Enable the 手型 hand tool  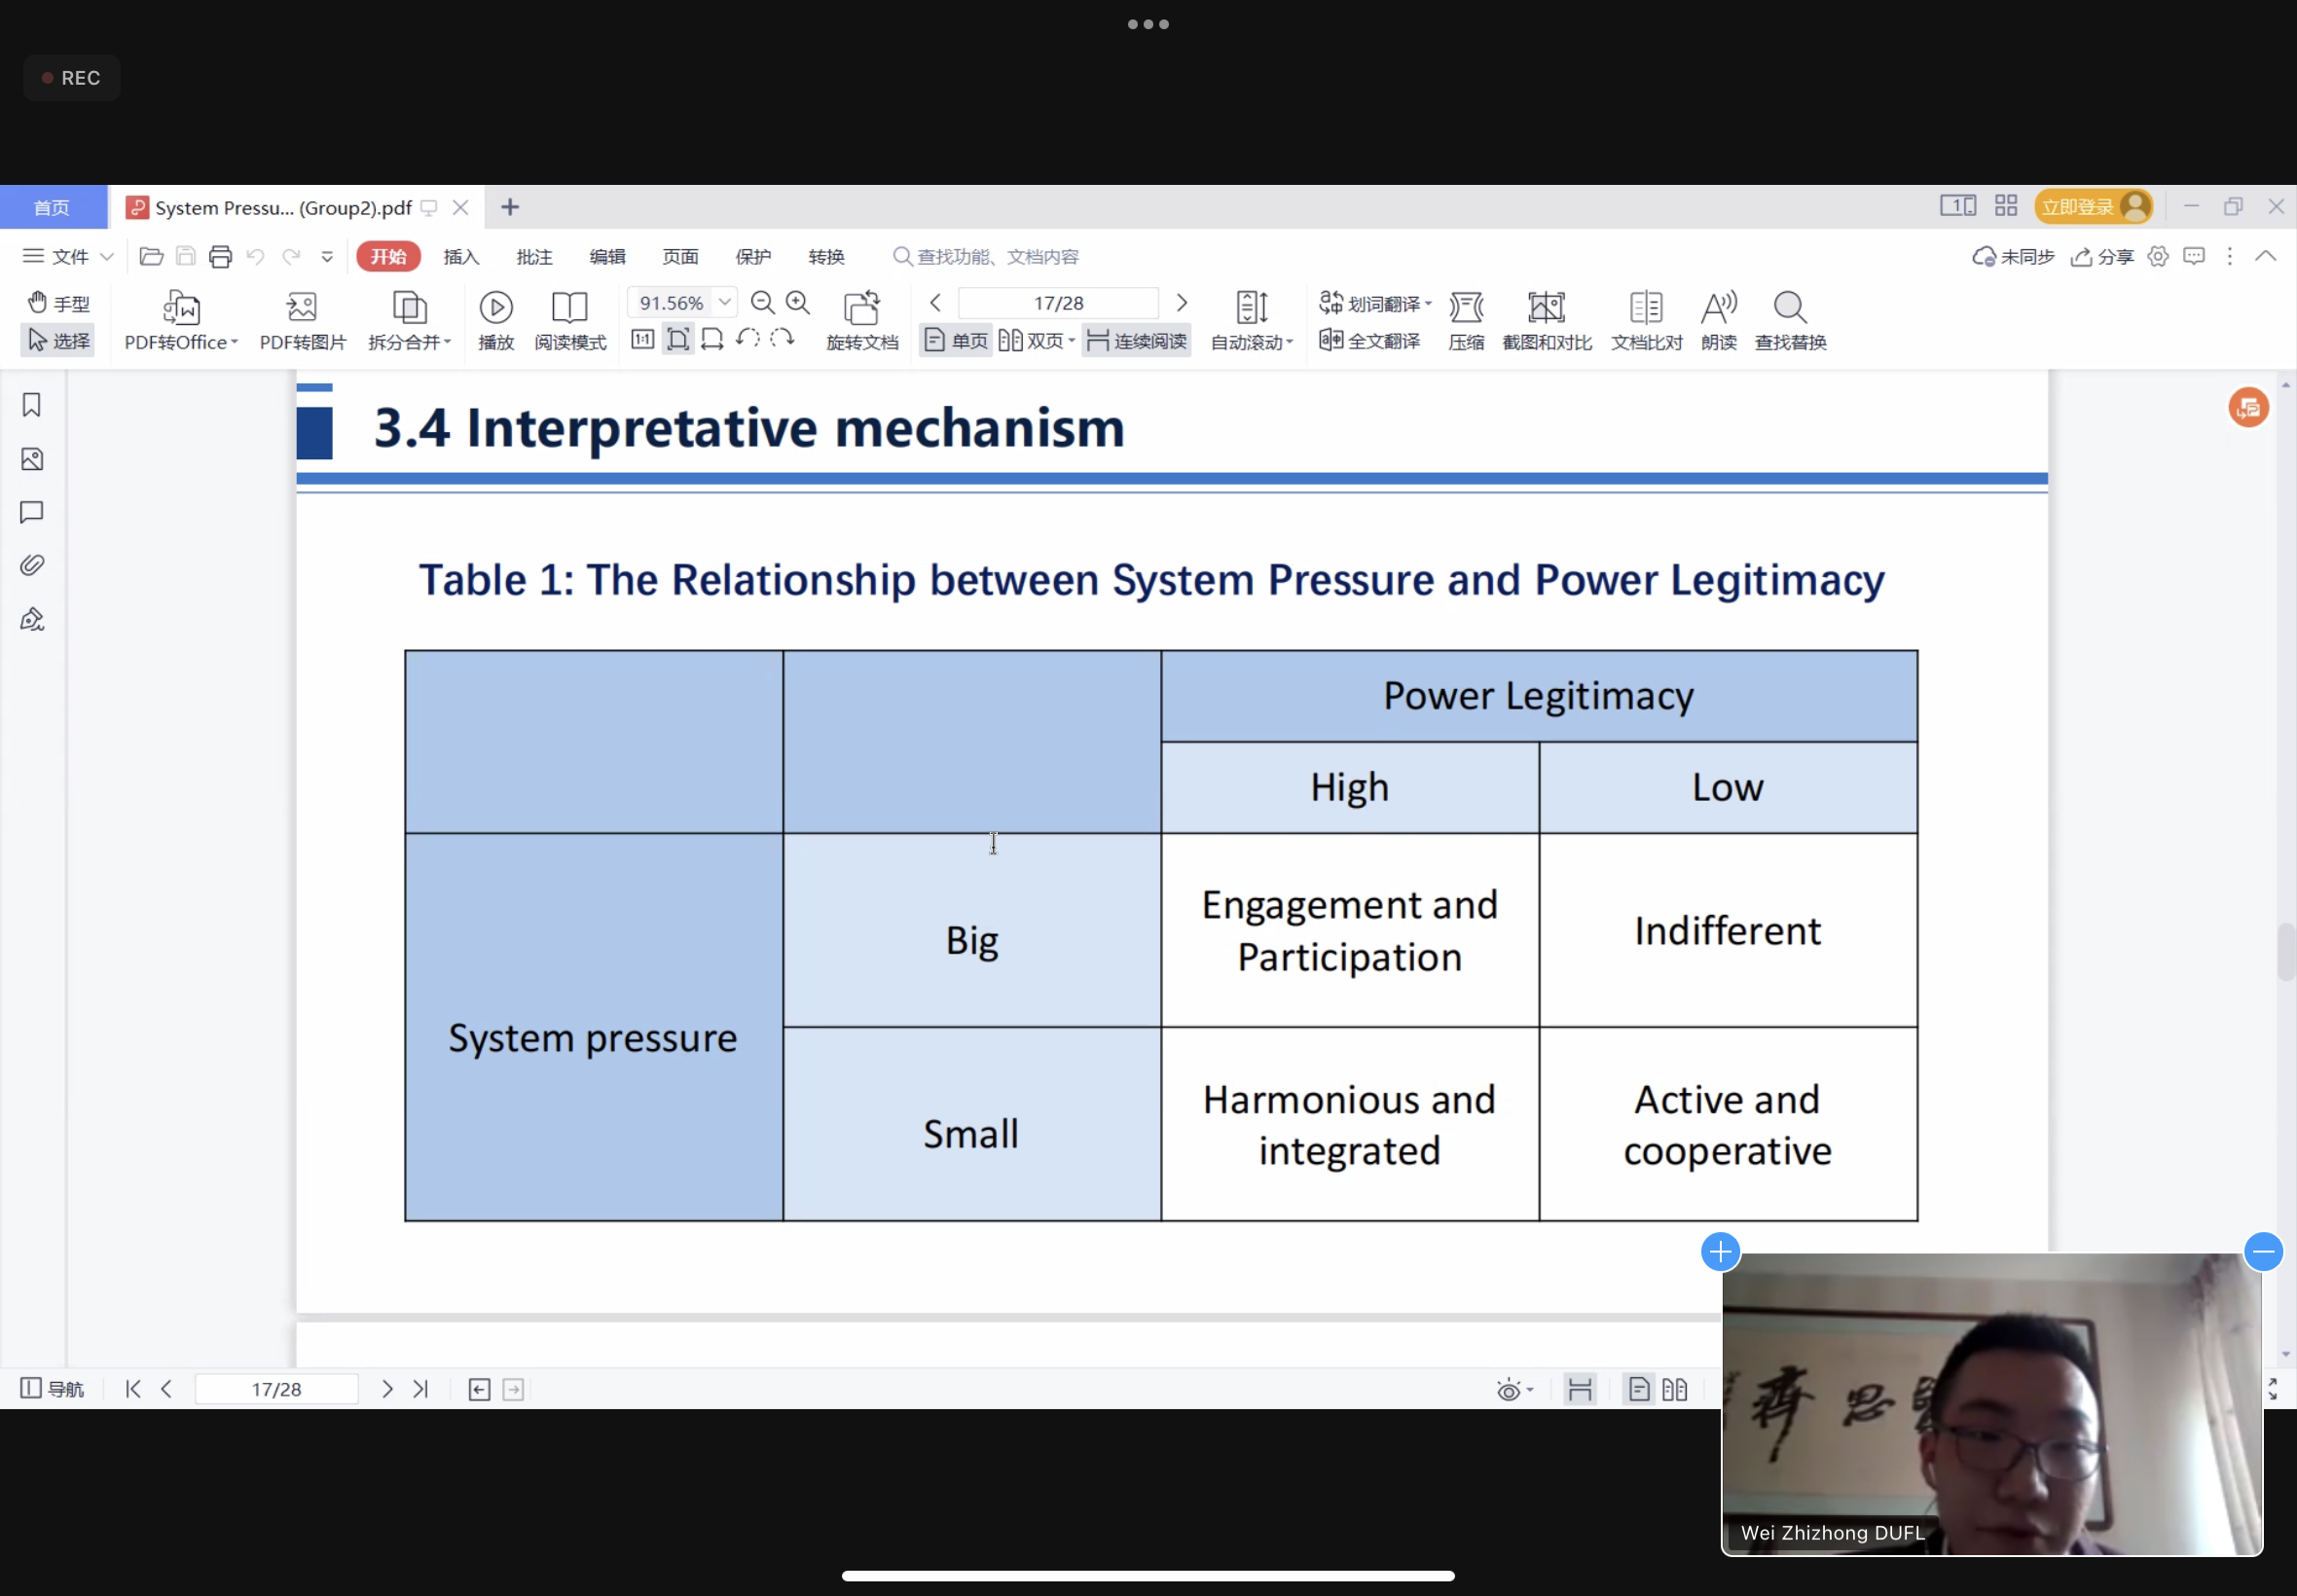tap(59, 303)
